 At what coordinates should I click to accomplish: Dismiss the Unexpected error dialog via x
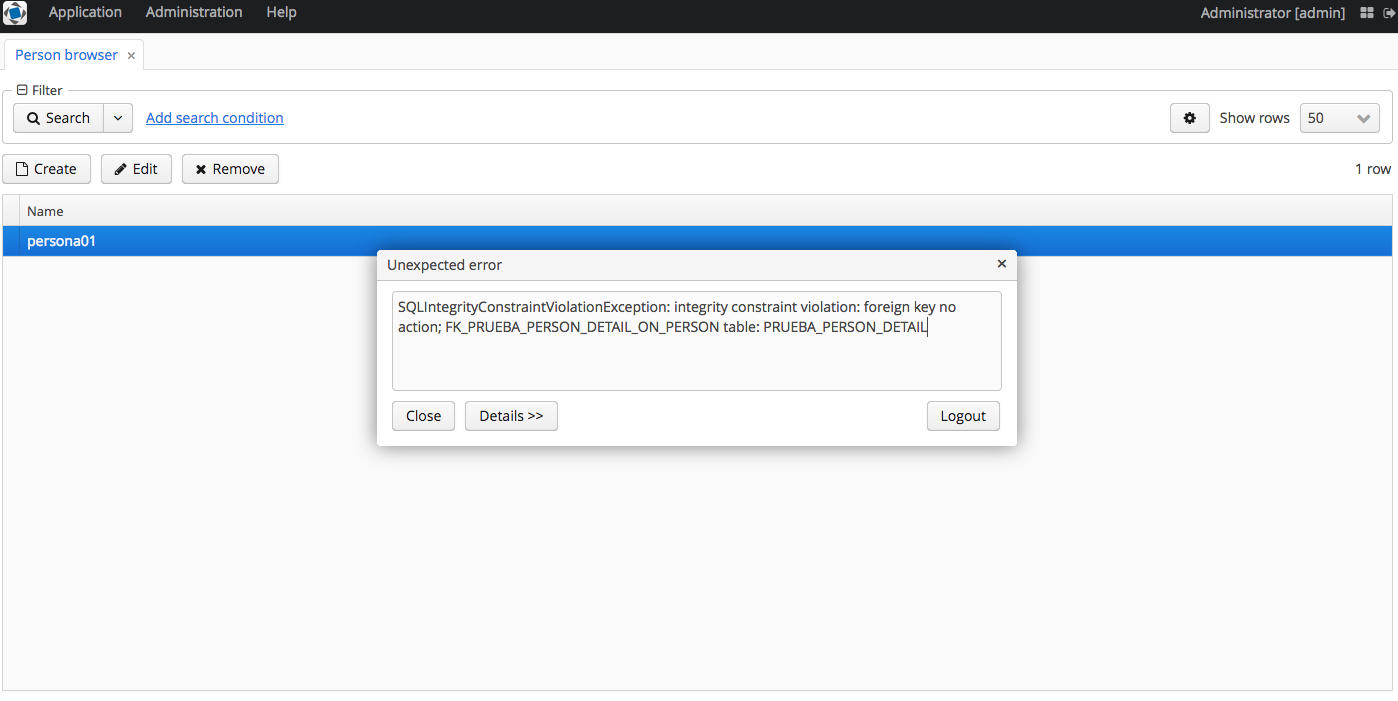click(1001, 264)
